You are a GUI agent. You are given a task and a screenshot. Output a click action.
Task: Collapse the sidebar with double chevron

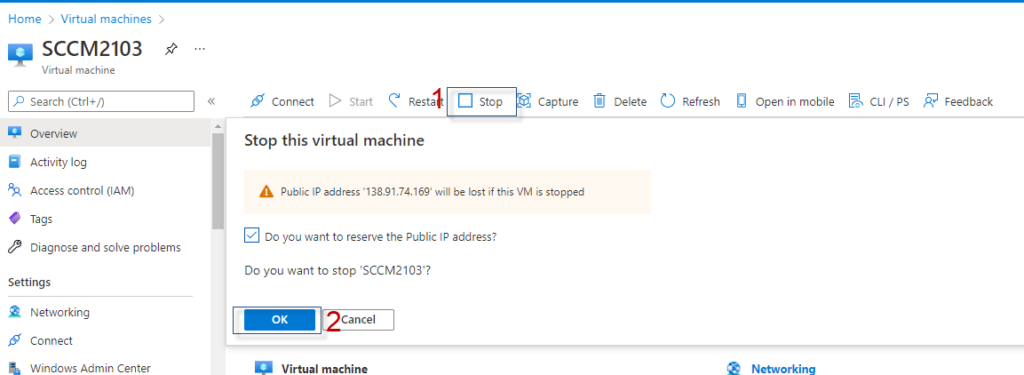tap(212, 101)
